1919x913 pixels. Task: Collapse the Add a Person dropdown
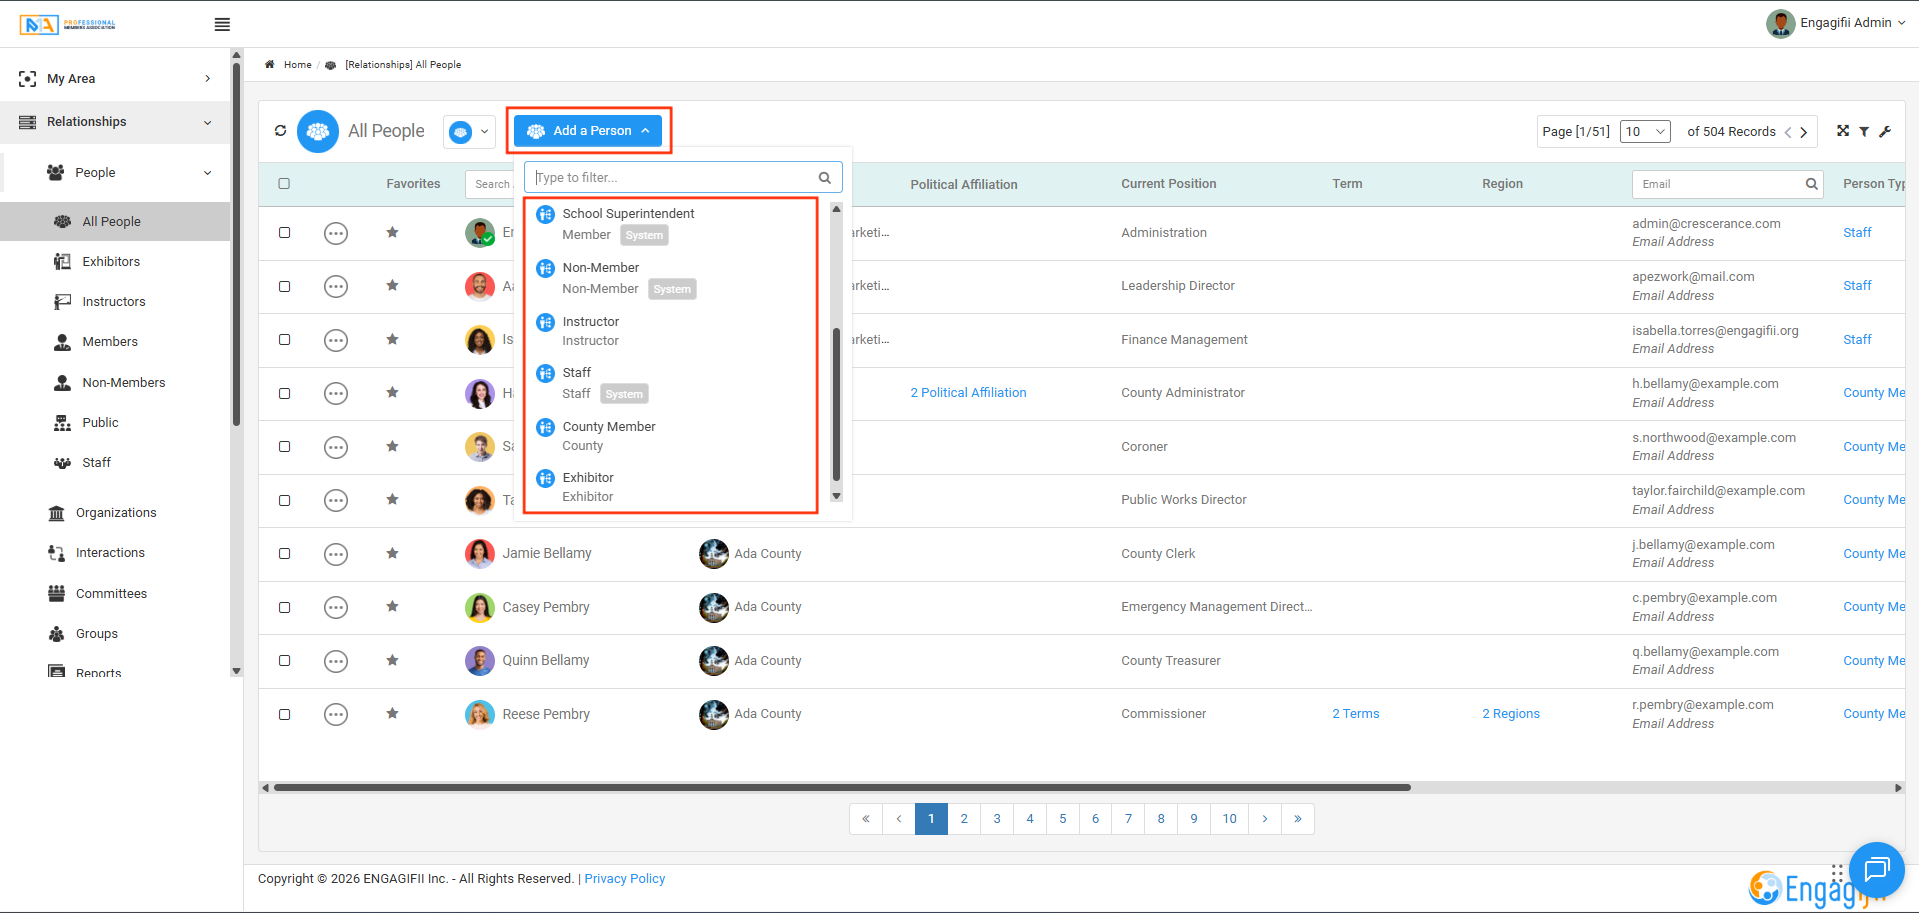588,131
